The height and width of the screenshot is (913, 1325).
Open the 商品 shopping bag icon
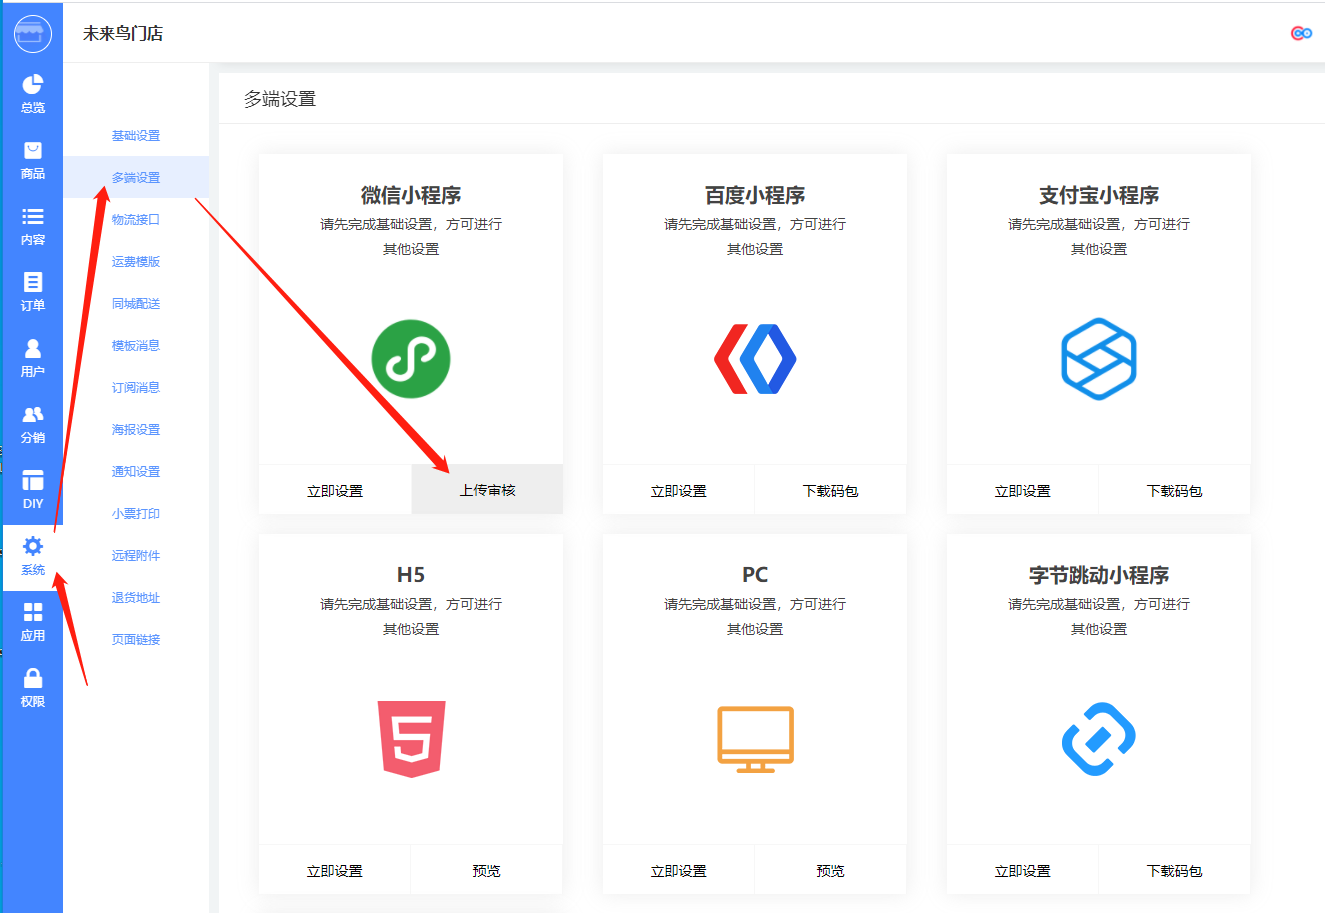coord(33,150)
